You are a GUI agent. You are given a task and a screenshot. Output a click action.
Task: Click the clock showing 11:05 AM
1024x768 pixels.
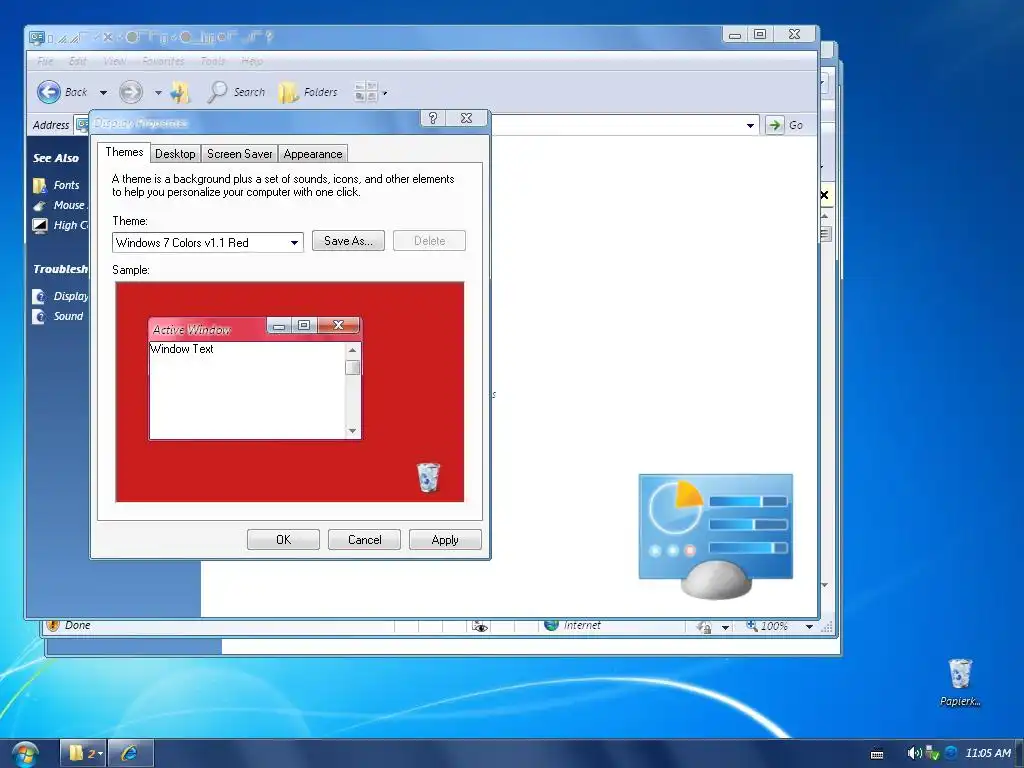[988, 753]
